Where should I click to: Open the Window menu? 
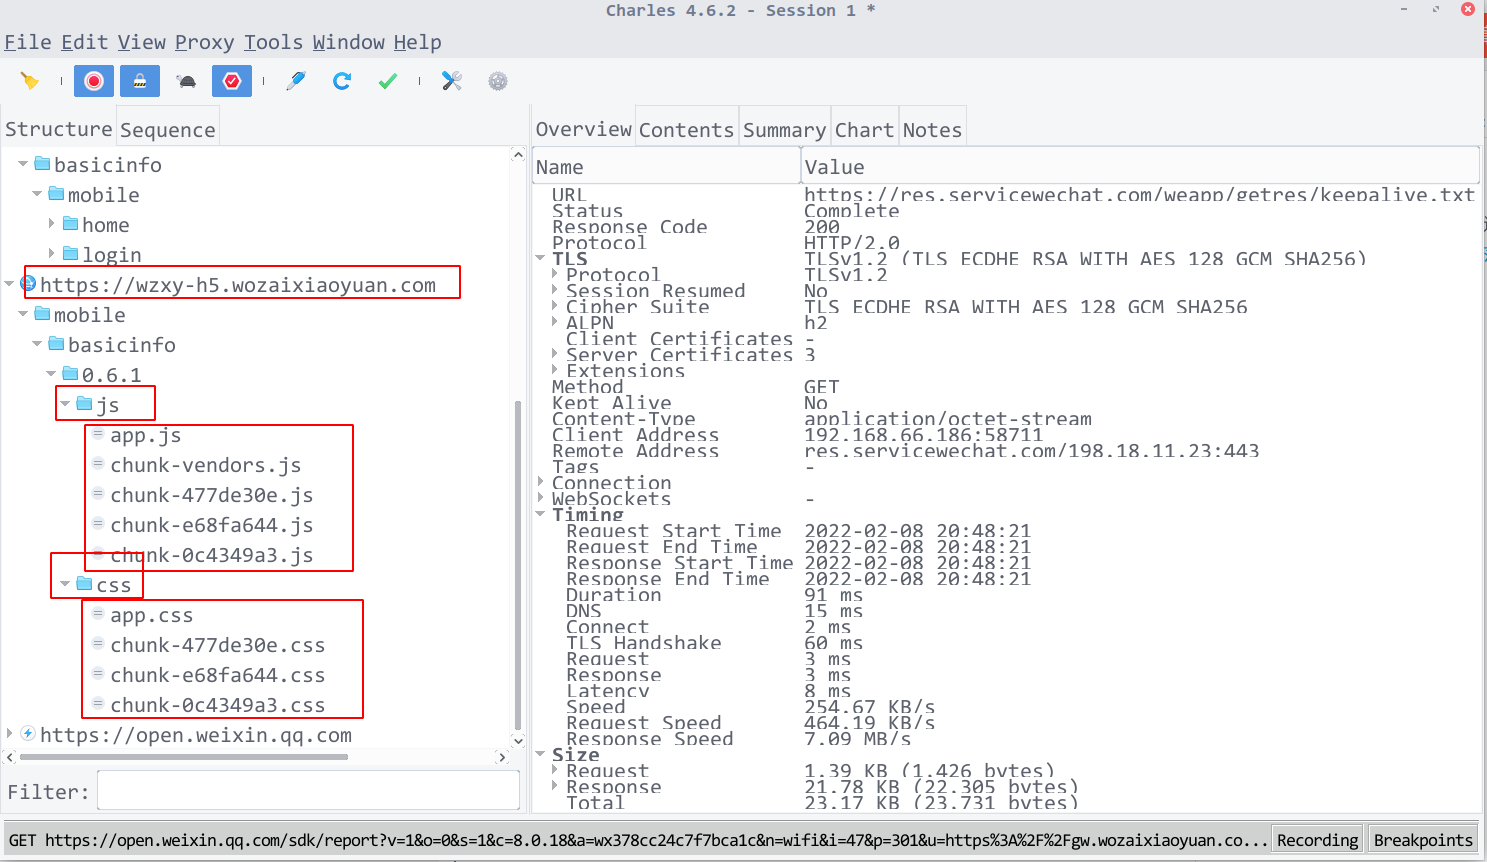(349, 42)
